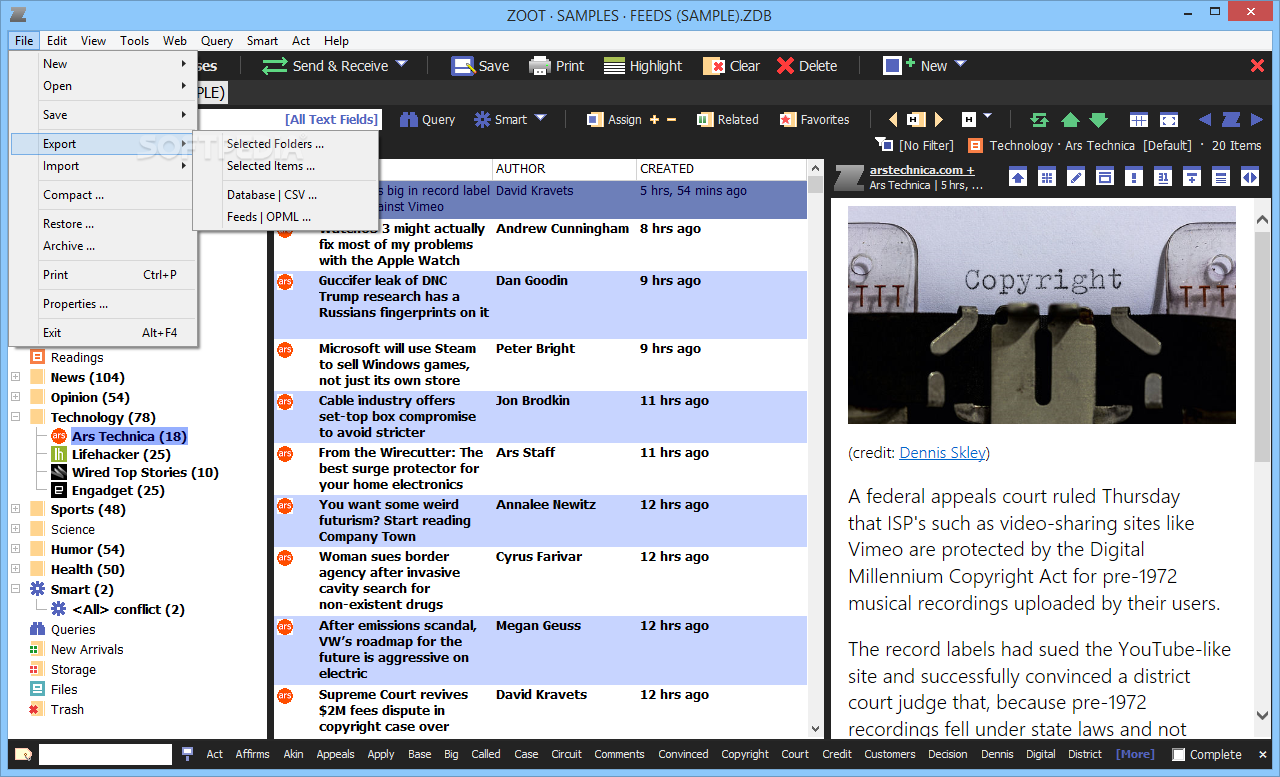Viewport: 1280px width, 777px height.
Task: Click the fullscreen expand icon
Action: (x=1169, y=120)
